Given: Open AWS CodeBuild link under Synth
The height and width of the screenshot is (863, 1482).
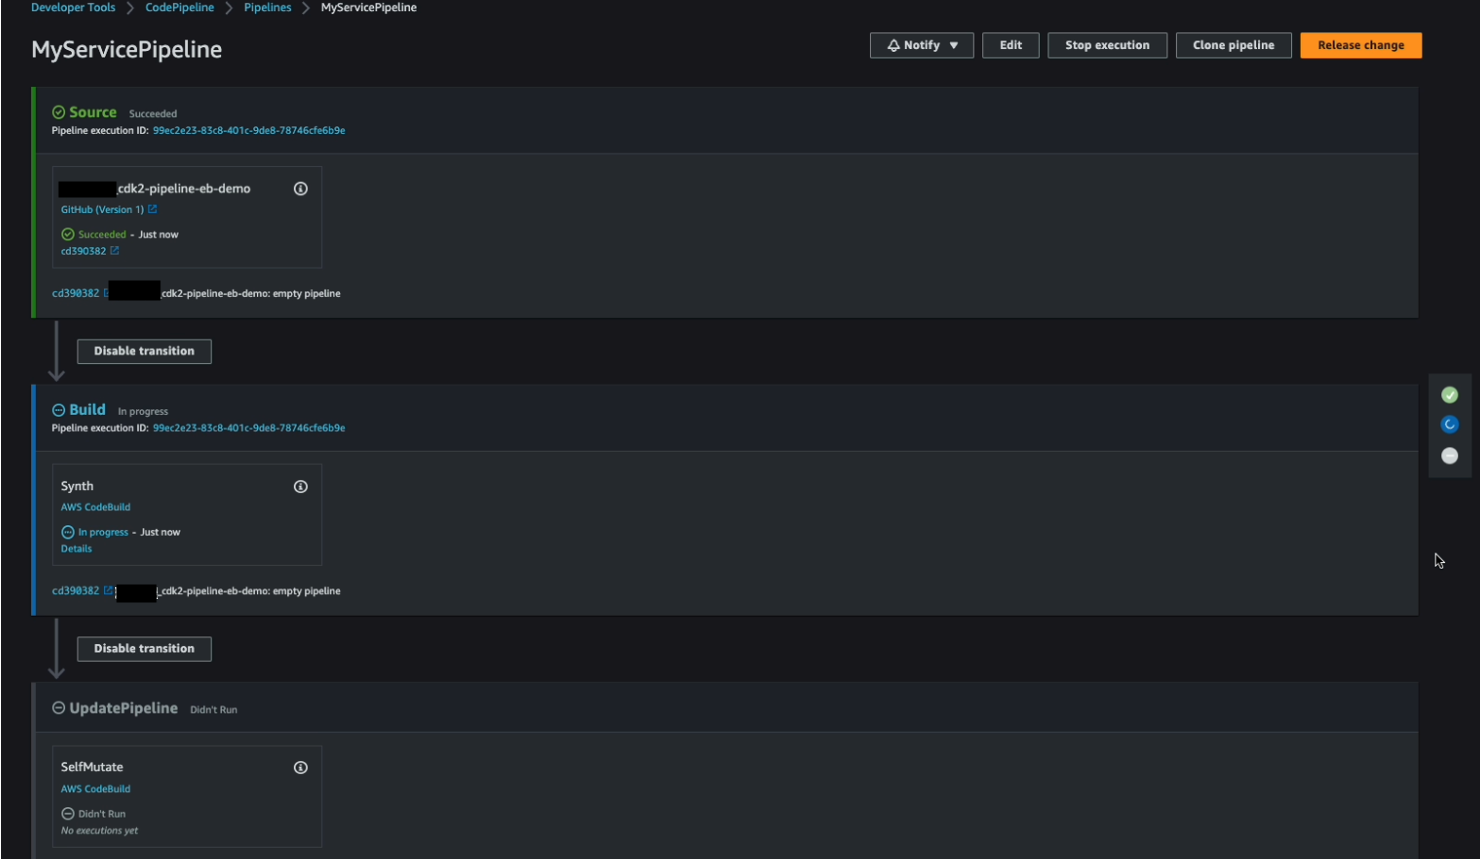Looking at the screenshot, I should [x=96, y=508].
